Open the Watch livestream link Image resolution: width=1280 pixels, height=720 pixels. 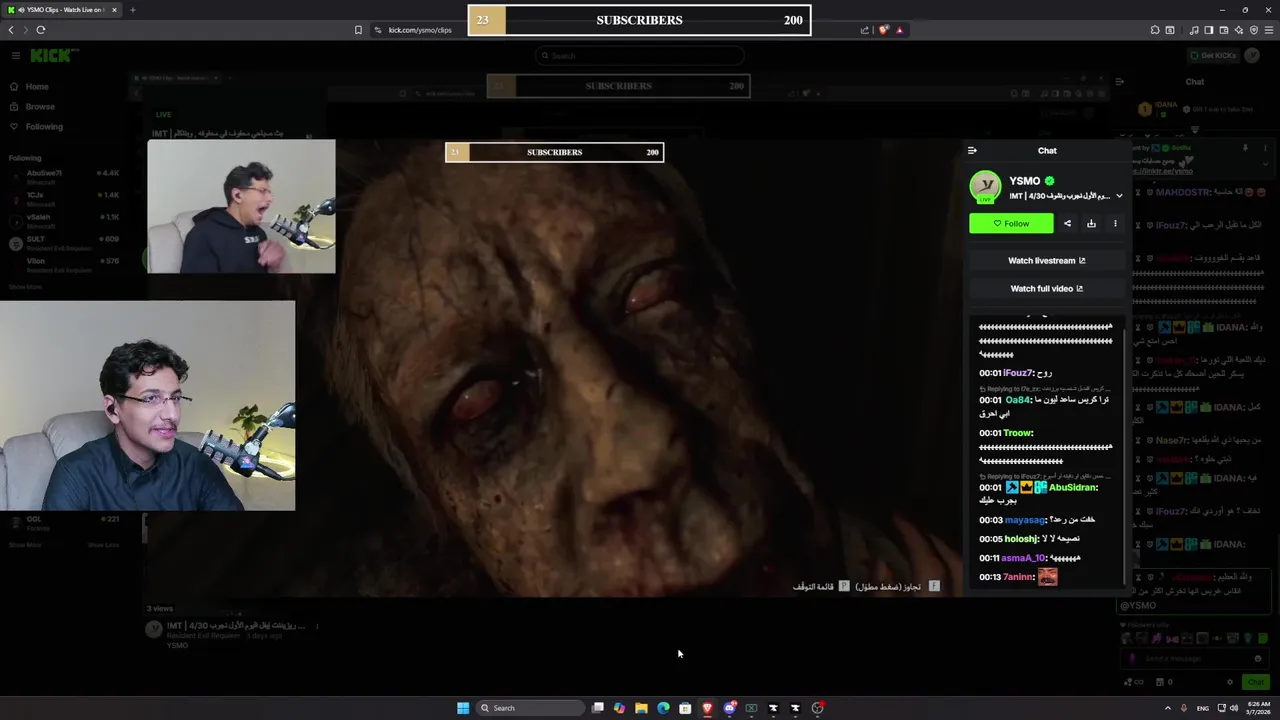coord(1046,261)
